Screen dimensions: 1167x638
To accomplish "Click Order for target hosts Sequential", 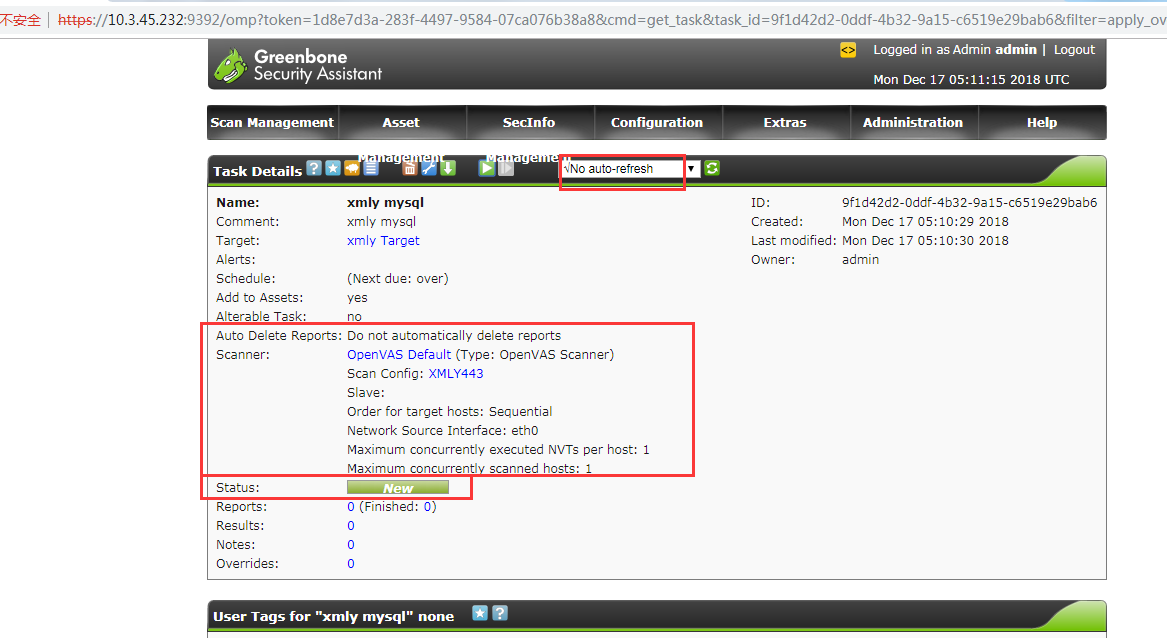I will (450, 412).
